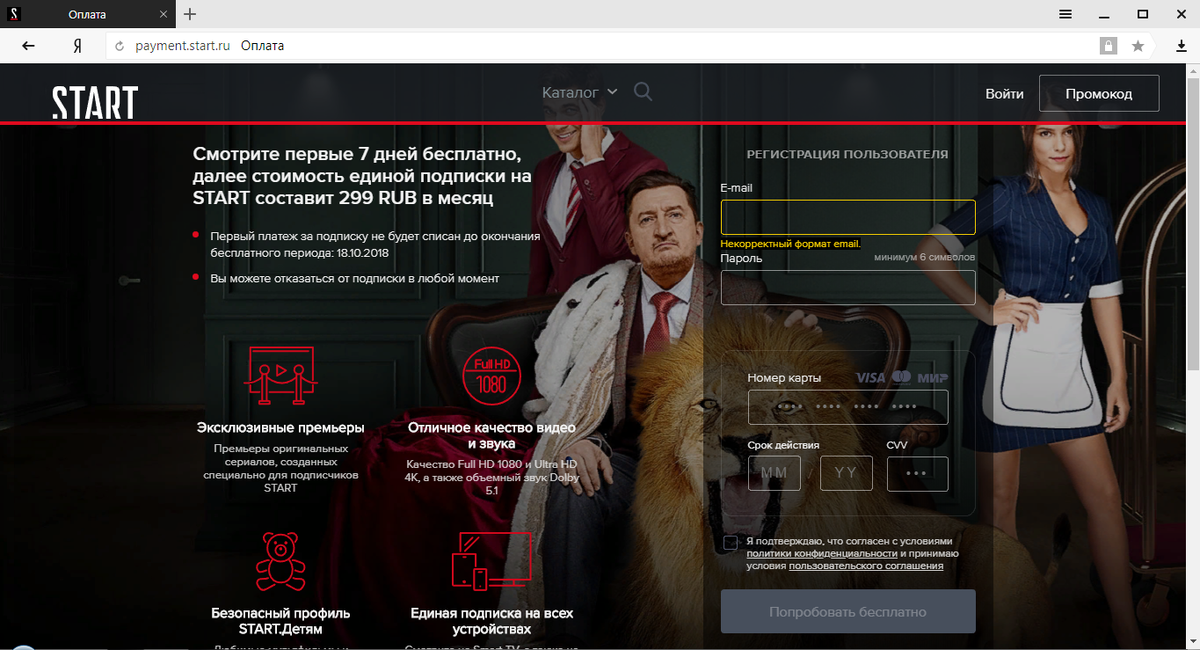Open a new tab with plus icon
This screenshot has width=1200, height=650.
(x=190, y=14)
